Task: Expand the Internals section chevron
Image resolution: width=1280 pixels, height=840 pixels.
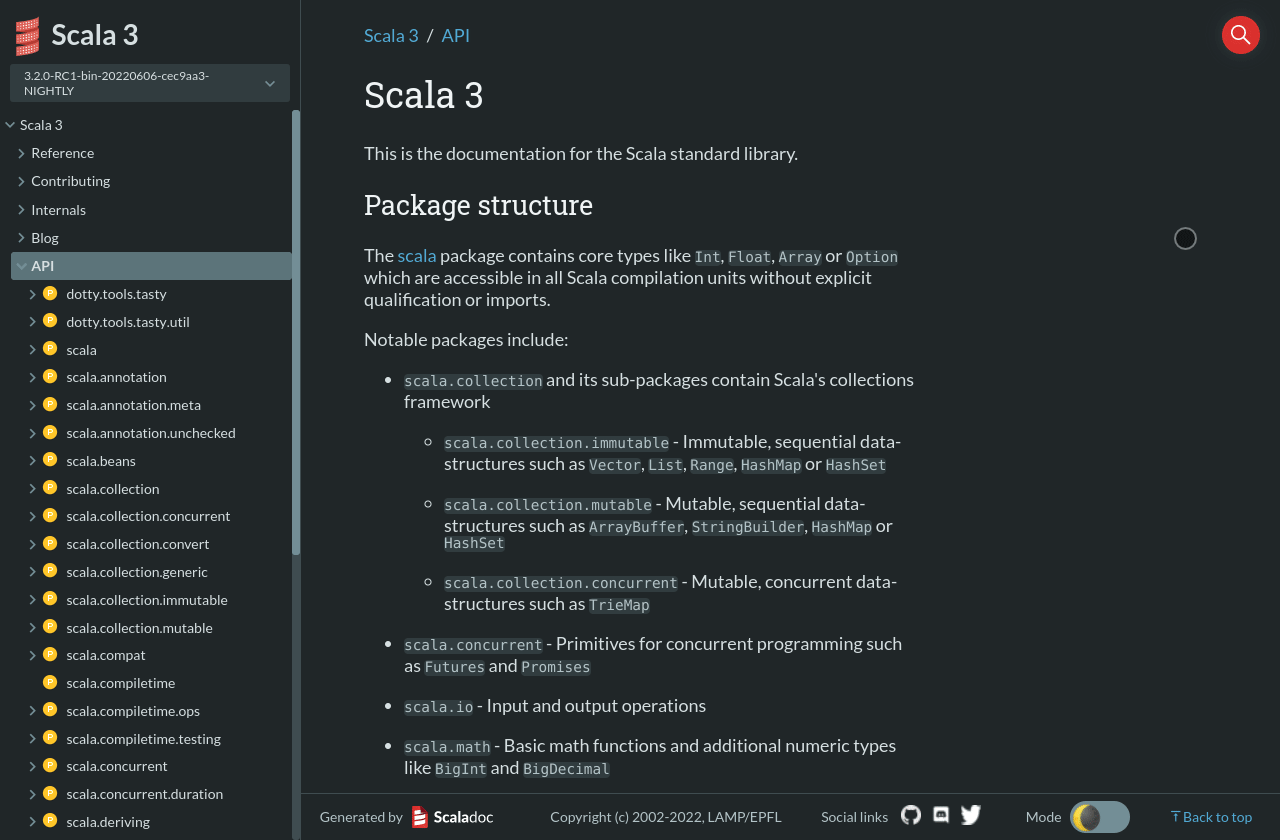Action: [21, 210]
